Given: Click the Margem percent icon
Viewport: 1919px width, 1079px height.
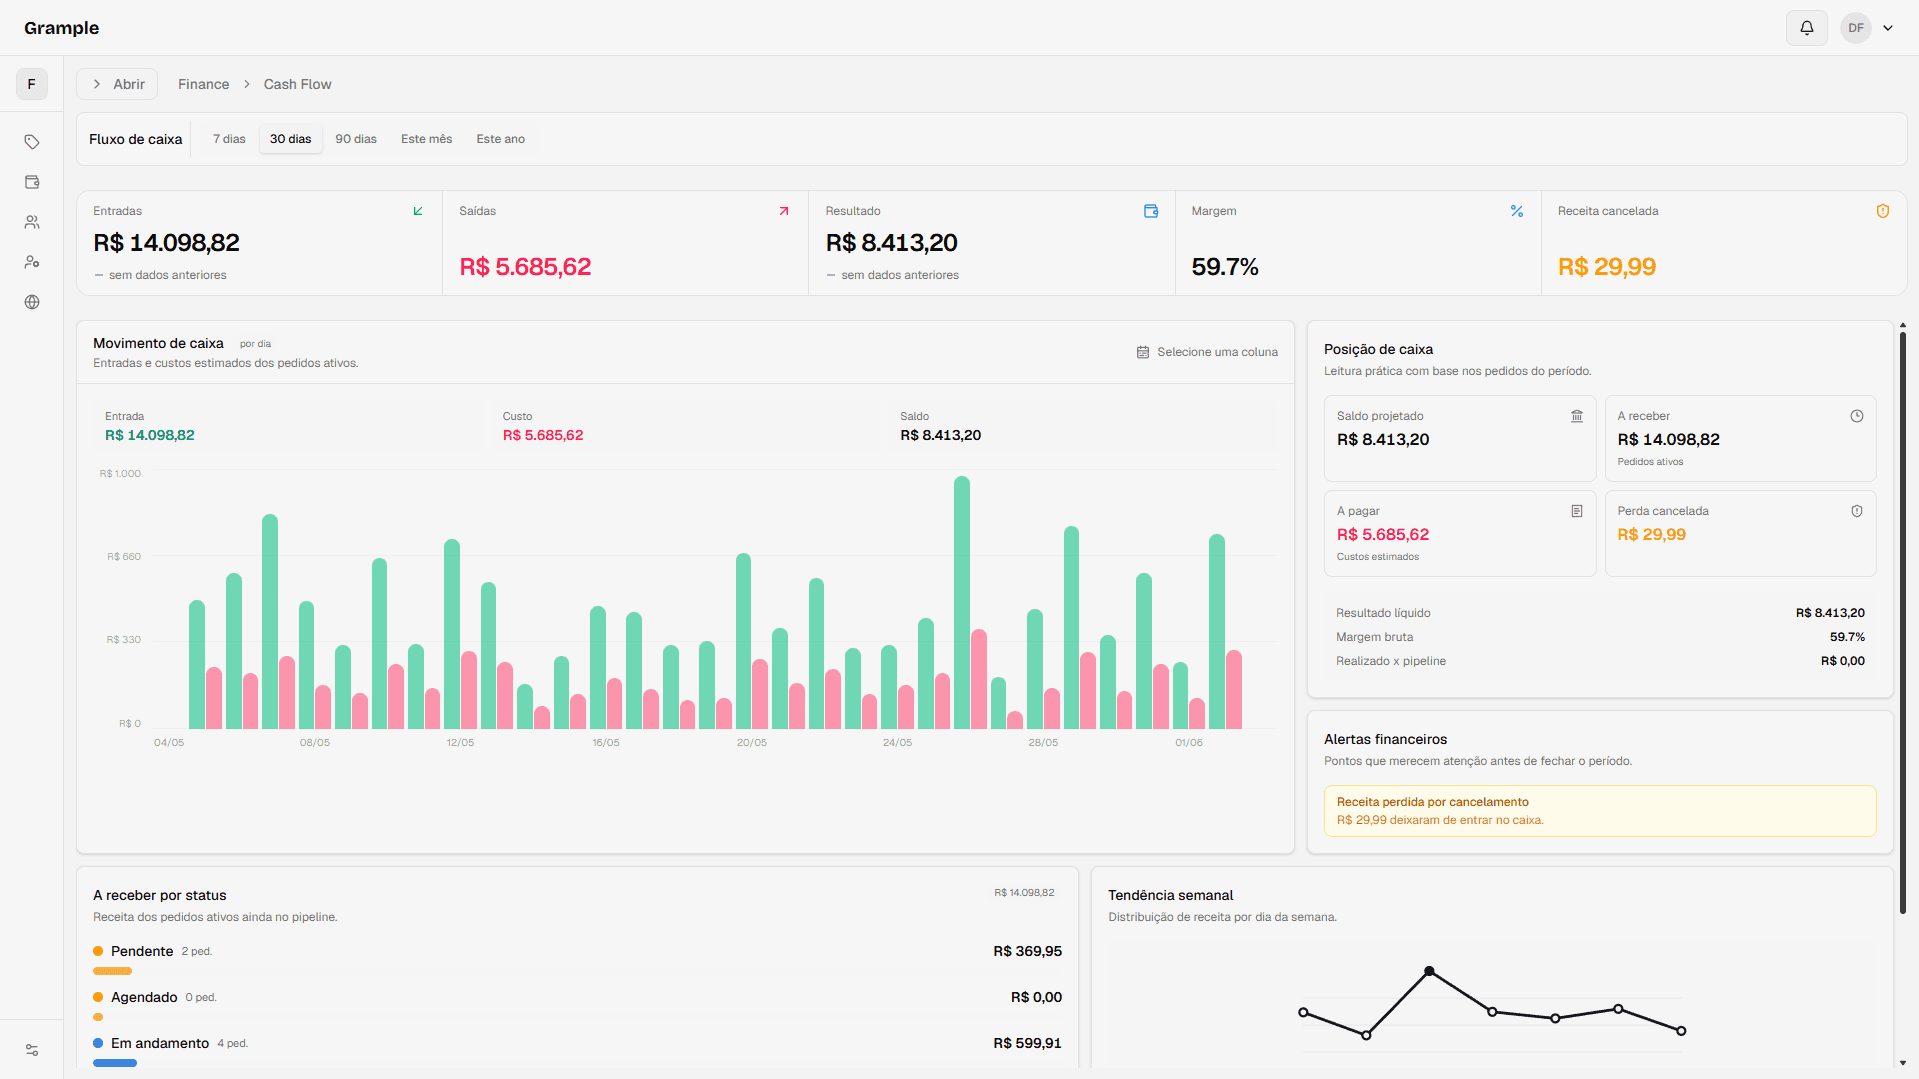Looking at the screenshot, I should pyautogui.click(x=1517, y=211).
